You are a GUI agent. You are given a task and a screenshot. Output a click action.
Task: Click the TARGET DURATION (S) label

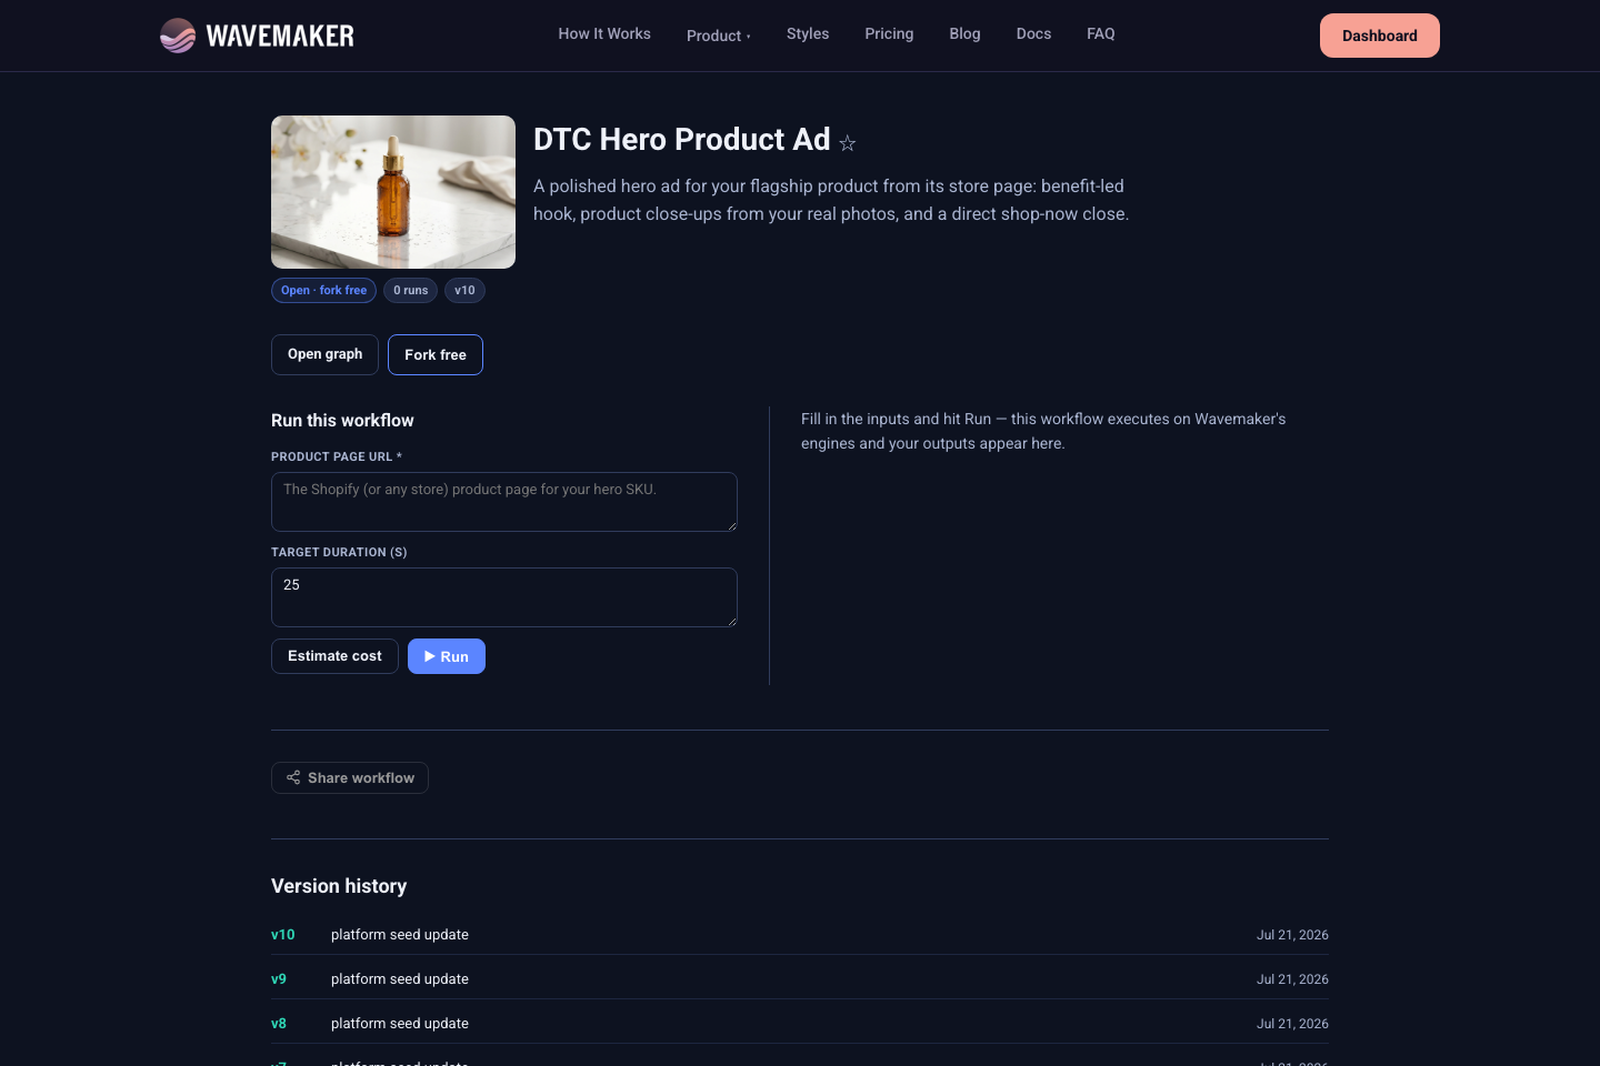point(339,552)
